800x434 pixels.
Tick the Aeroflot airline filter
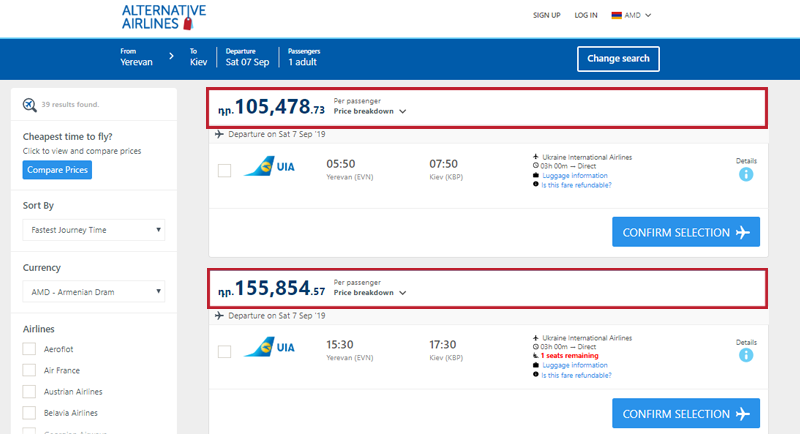(x=29, y=349)
